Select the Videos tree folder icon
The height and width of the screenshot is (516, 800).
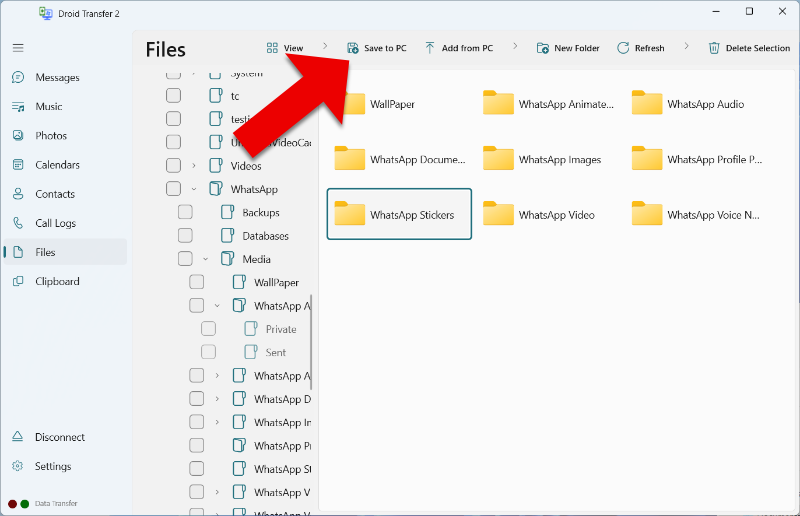(x=216, y=165)
